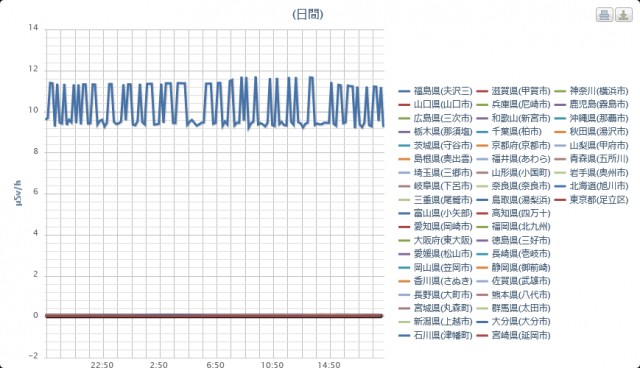Image resolution: width=640 pixels, height=368 pixels.
Task: Toggle 大阪府(東大阪) legend entry
Action: tap(436, 240)
